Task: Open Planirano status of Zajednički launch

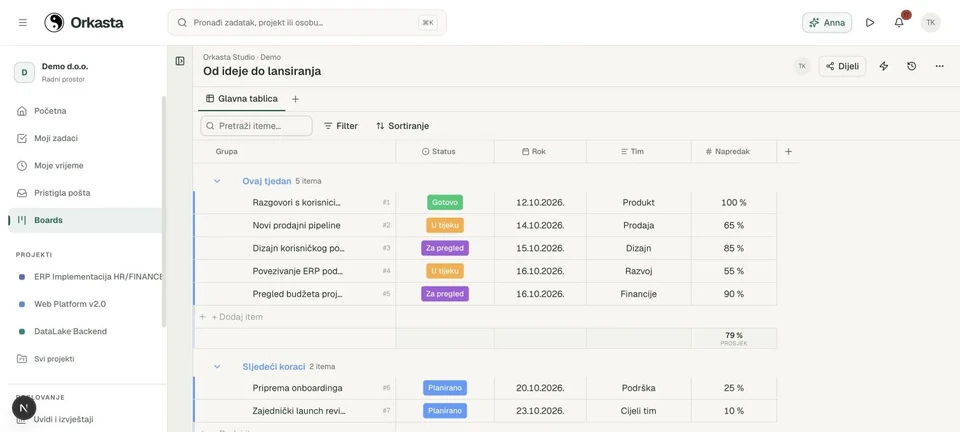Action: click(445, 411)
